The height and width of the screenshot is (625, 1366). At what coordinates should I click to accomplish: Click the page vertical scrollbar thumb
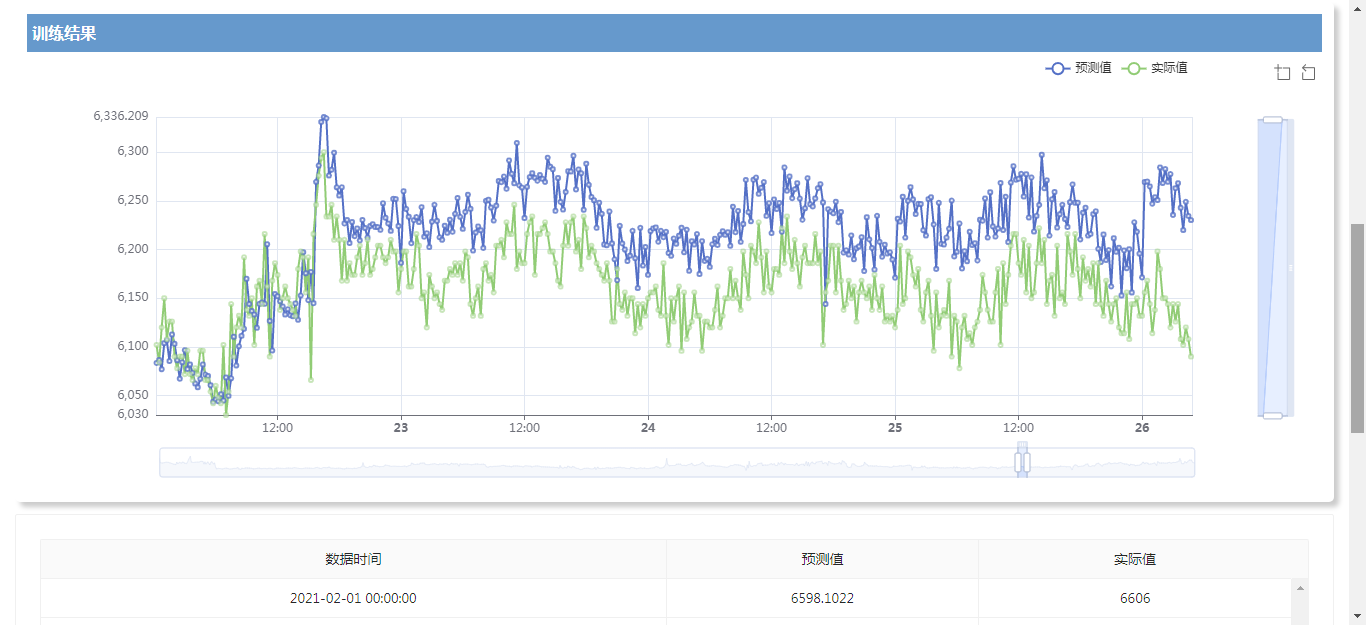pos(1357,328)
